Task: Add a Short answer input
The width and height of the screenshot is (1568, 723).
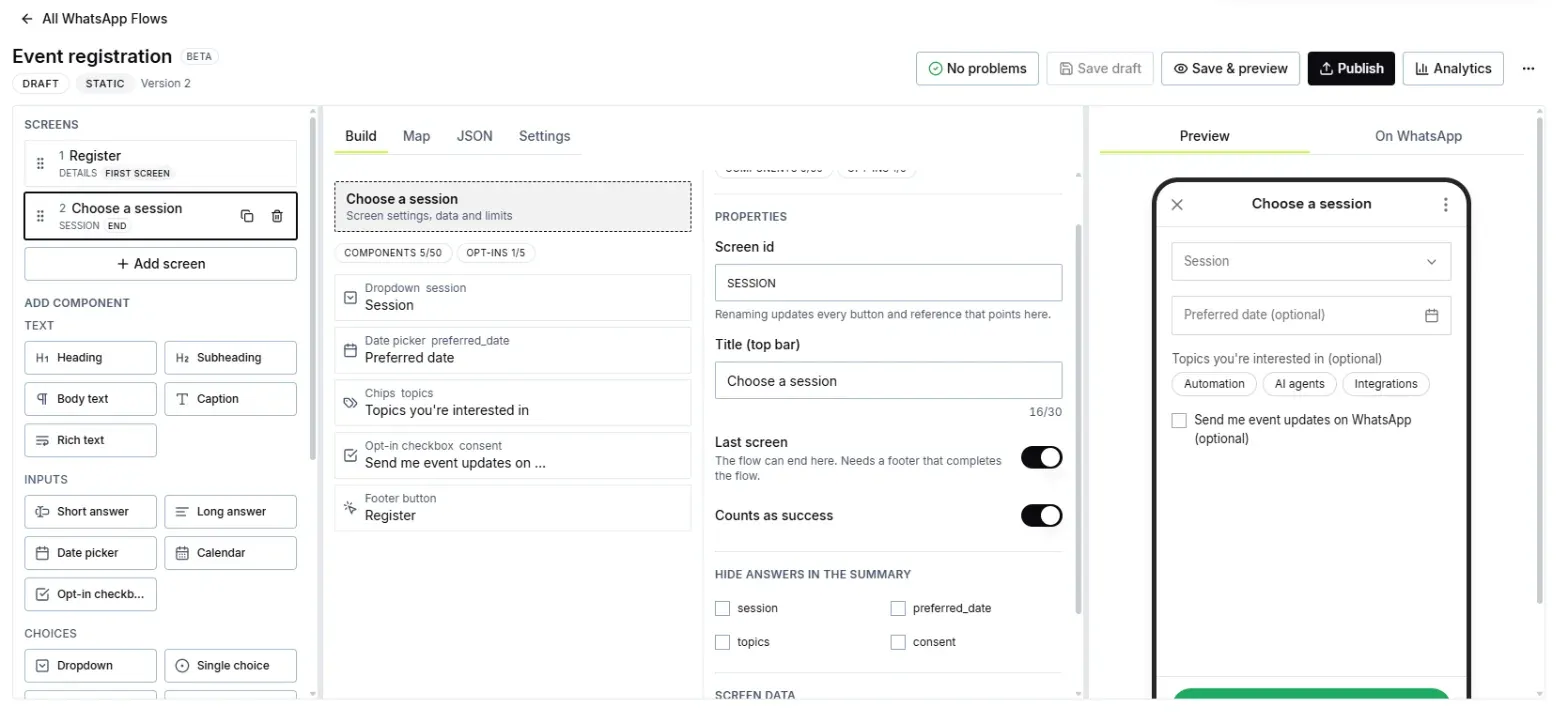Action: 90,512
